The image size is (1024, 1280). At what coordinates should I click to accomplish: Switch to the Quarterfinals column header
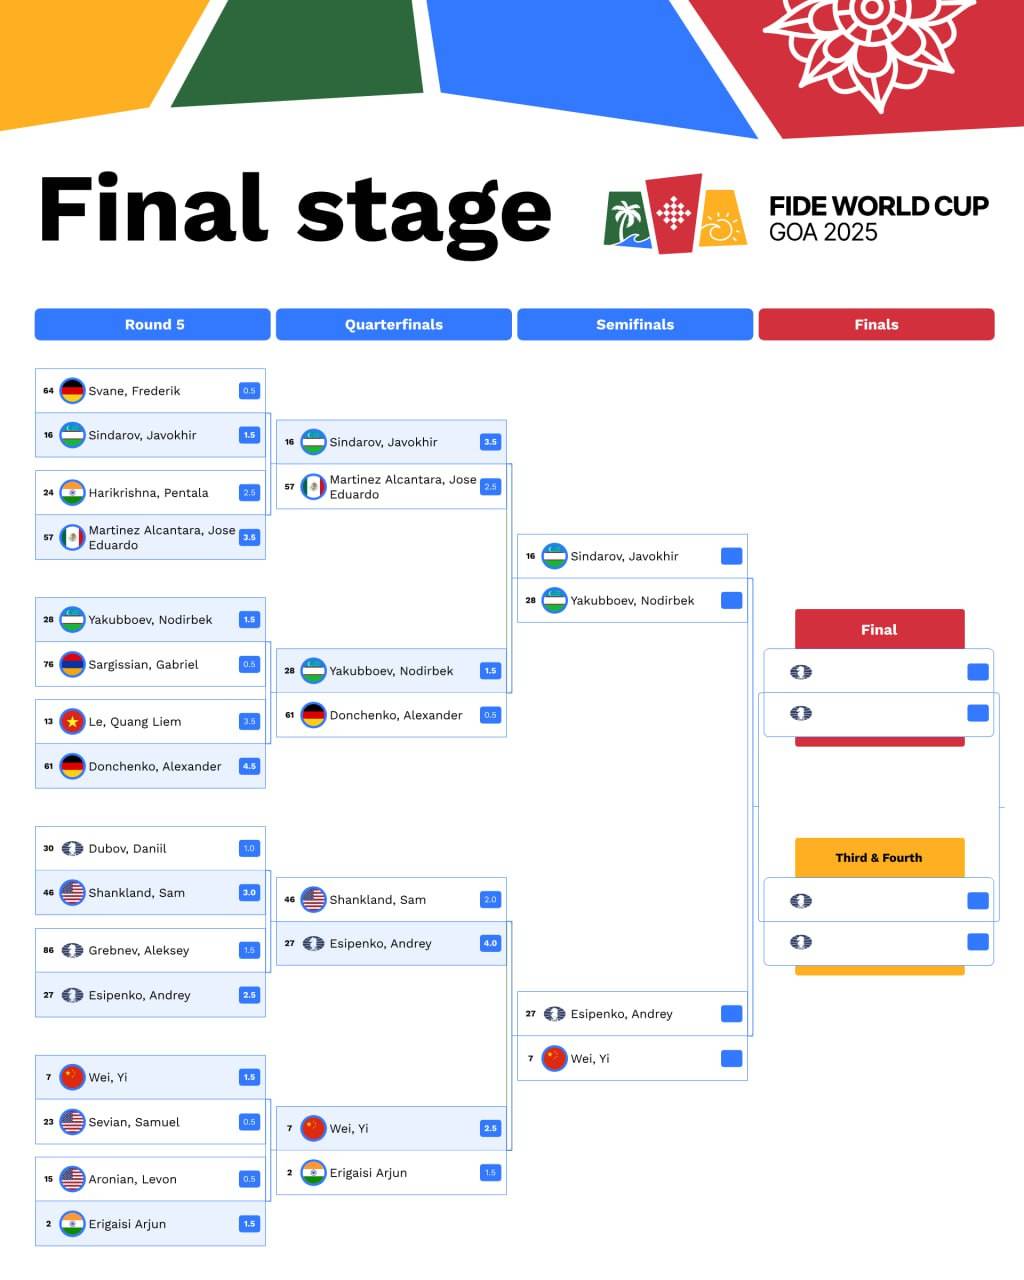point(394,324)
